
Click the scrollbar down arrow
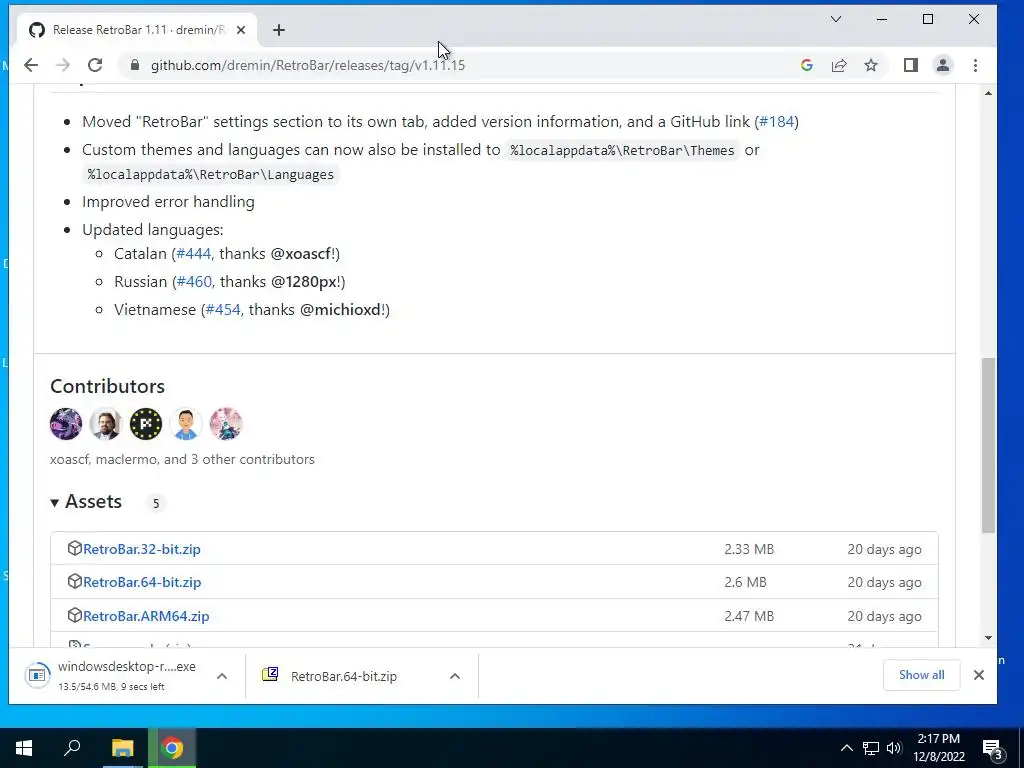[988, 638]
